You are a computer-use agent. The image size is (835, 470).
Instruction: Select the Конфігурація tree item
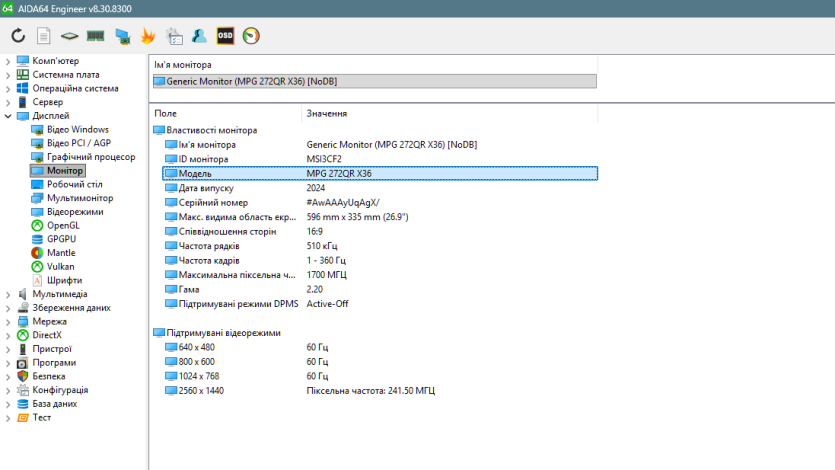(x=60, y=390)
